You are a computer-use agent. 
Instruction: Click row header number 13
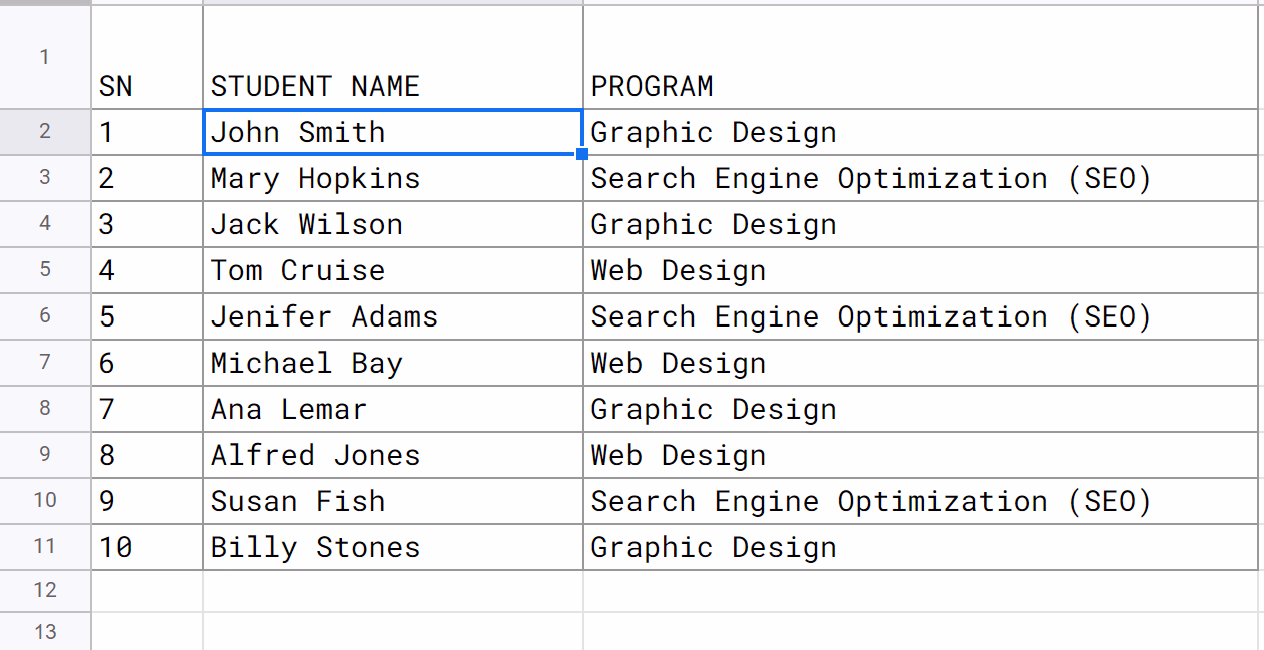[45, 632]
